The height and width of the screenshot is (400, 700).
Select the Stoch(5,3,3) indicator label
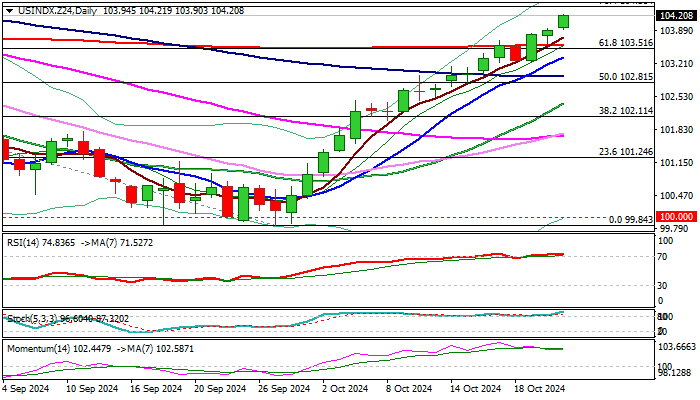pos(68,319)
